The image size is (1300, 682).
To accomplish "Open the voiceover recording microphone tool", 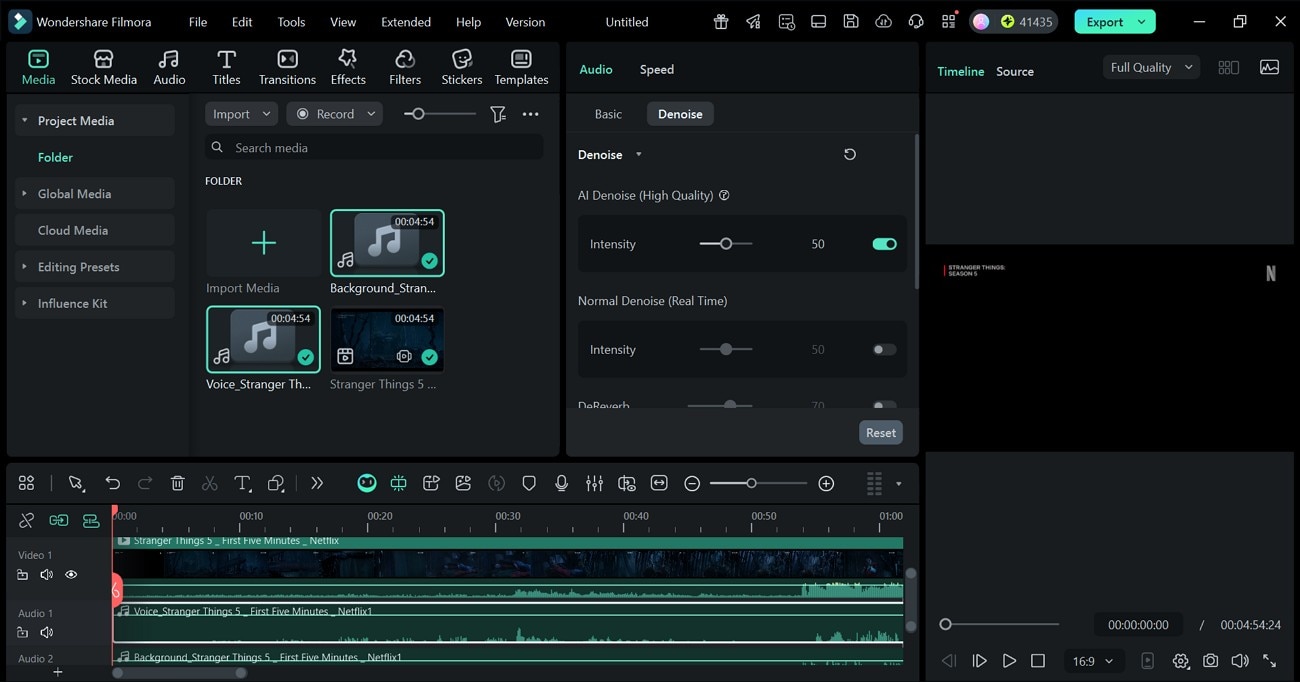I will [561, 482].
